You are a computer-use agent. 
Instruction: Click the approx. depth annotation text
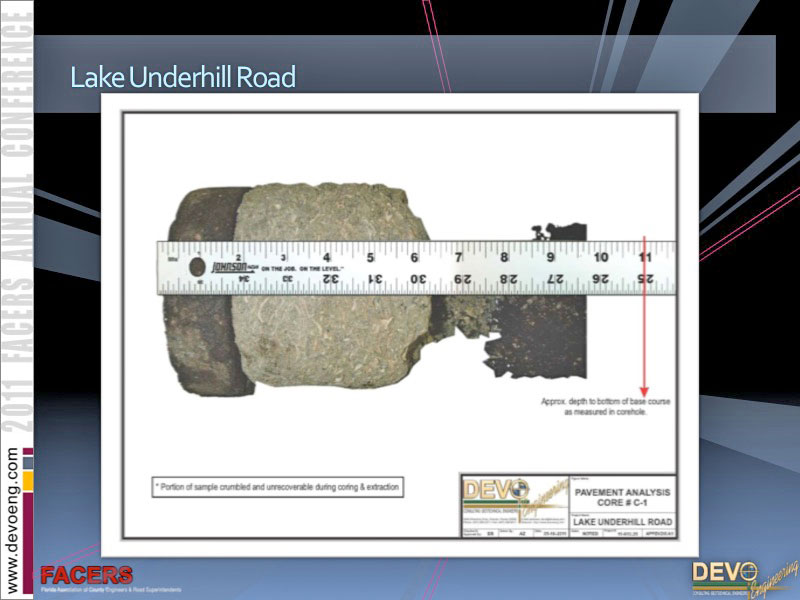(606, 406)
